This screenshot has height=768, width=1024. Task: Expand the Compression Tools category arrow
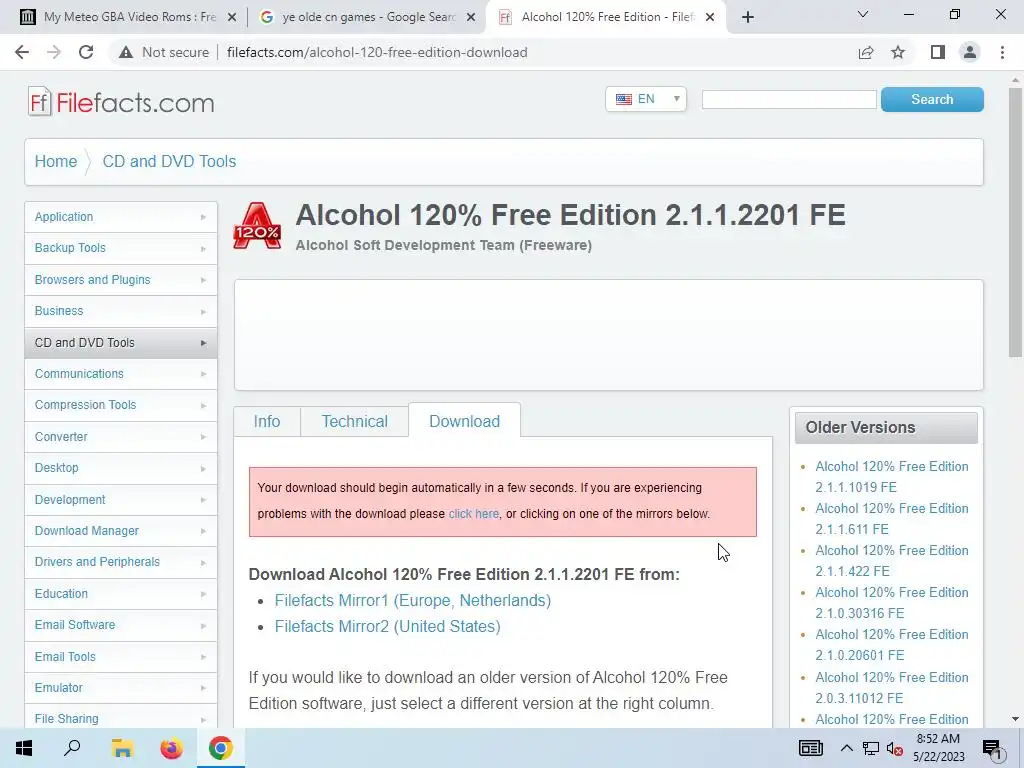coord(203,406)
